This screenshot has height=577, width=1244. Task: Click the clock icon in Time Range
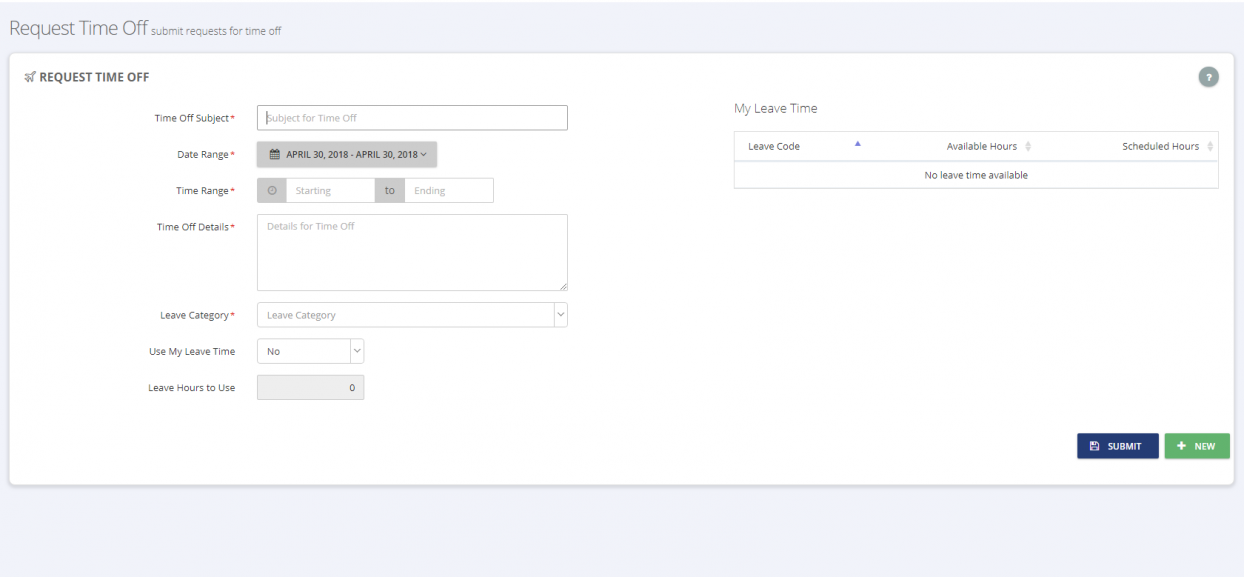[x=272, y=190]
